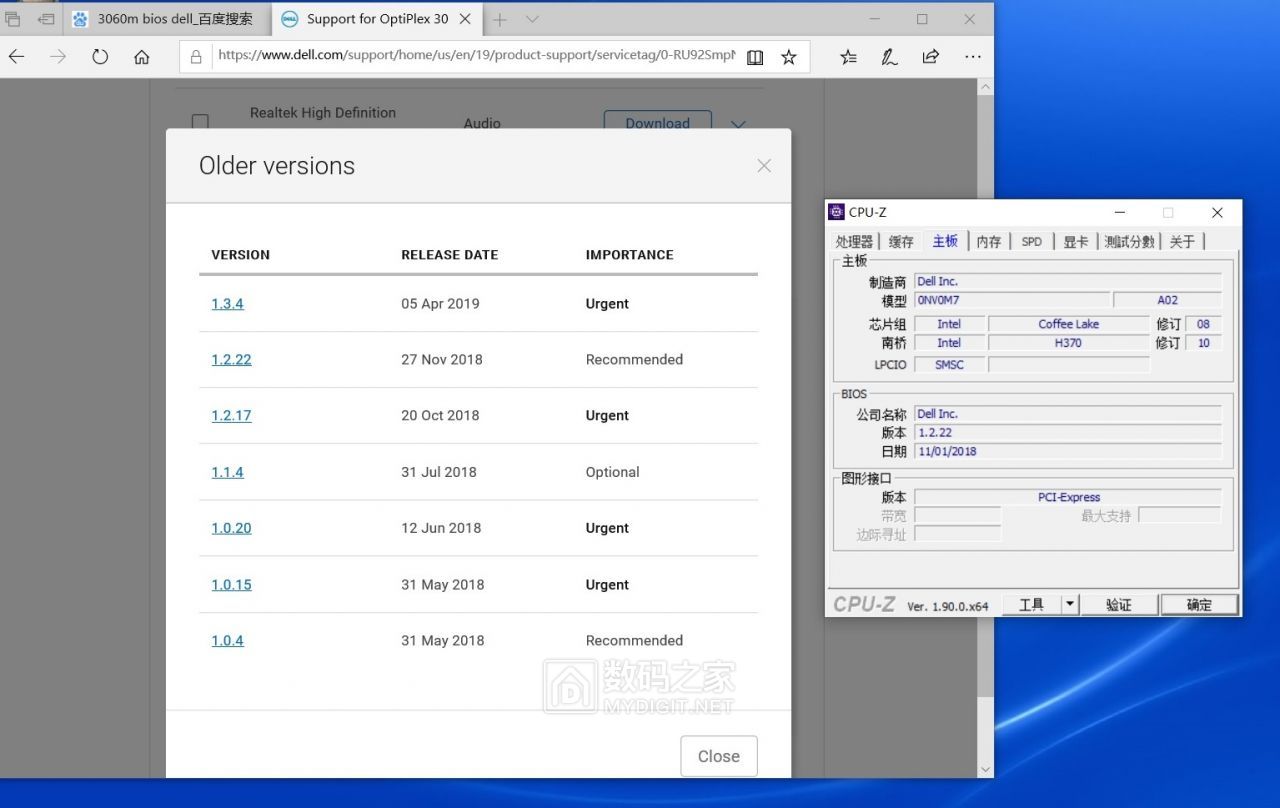Click the Older versions dialog title
Viewport: 1280px width, 808px height.
point(277,166)
